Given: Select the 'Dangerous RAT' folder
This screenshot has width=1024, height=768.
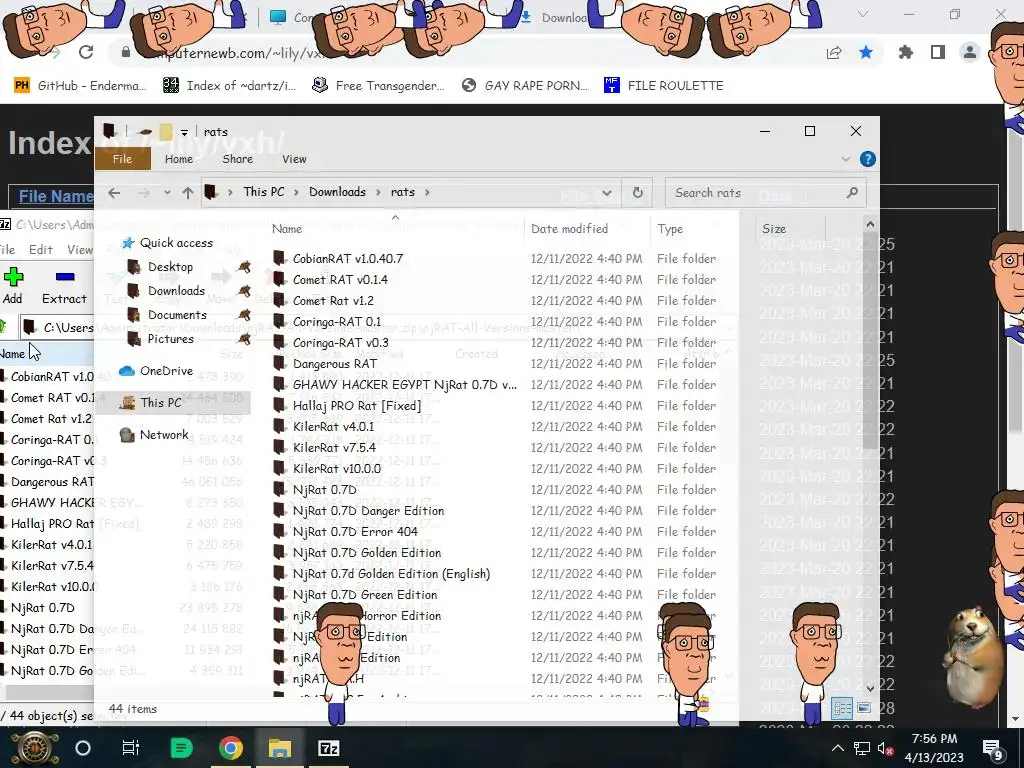Looking at the screenshot, I should click(334, 364).
